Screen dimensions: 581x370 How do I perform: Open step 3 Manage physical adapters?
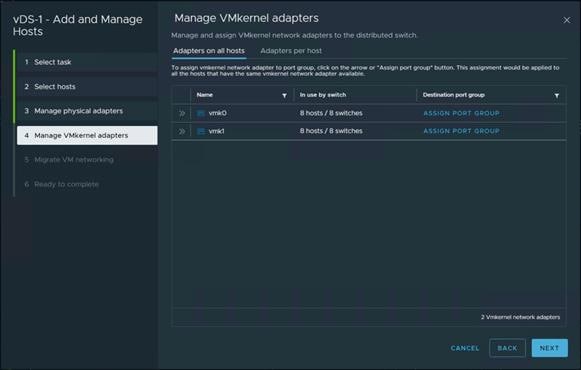click(87, 111)
